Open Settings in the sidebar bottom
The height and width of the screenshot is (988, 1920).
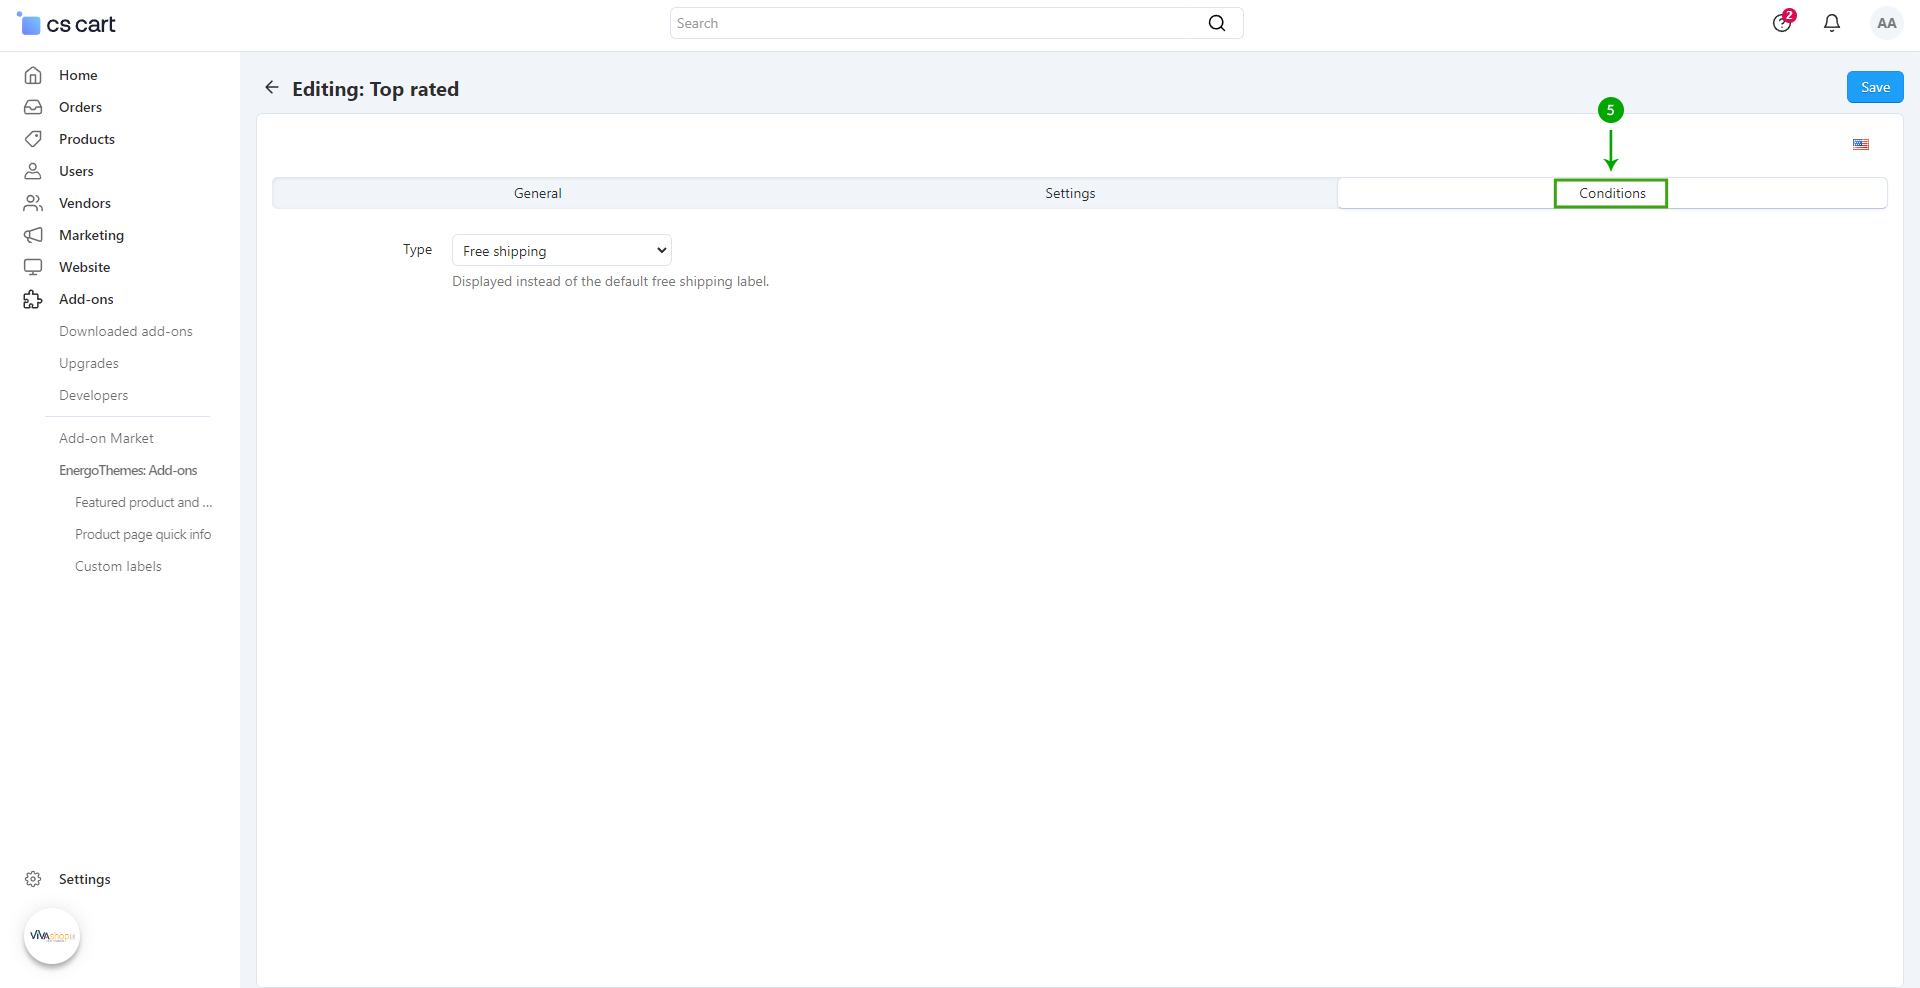pos(84,879)
